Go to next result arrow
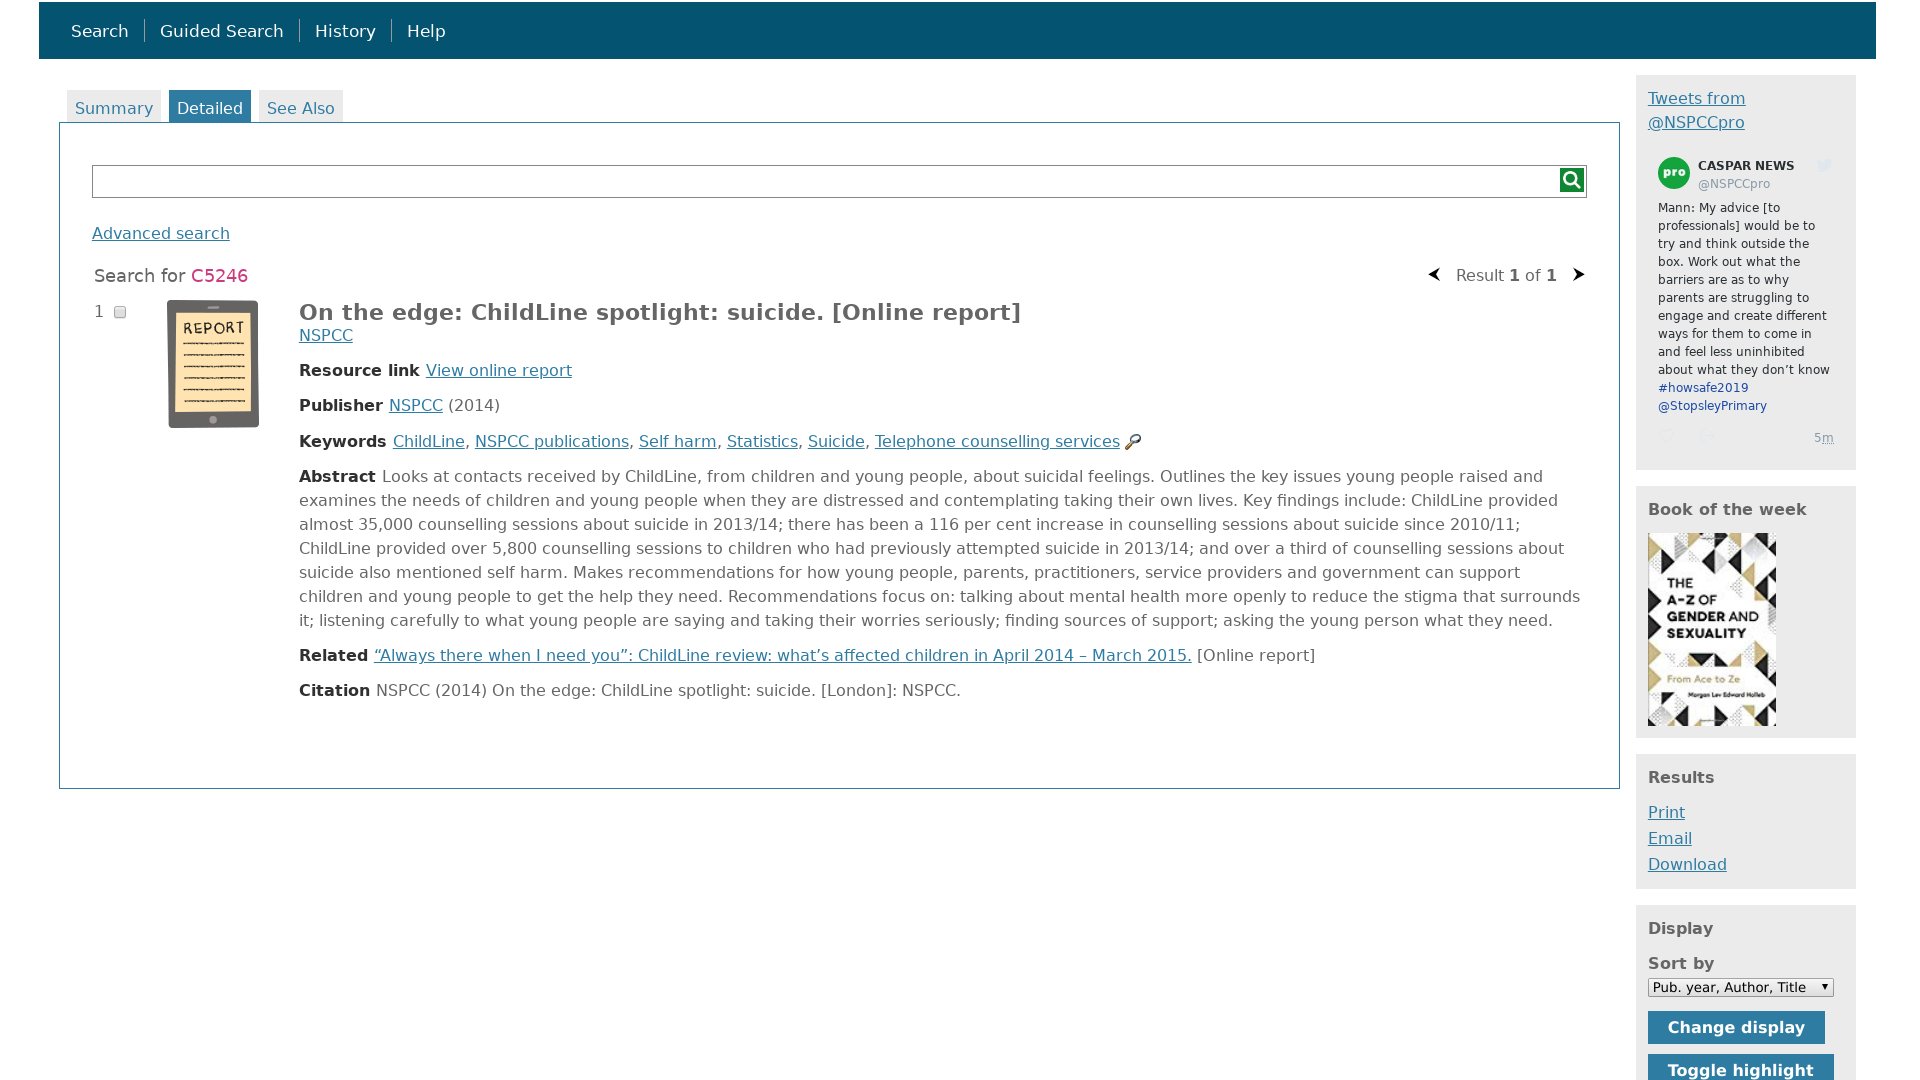The image size is (1920, 1080). (1578, 275)
